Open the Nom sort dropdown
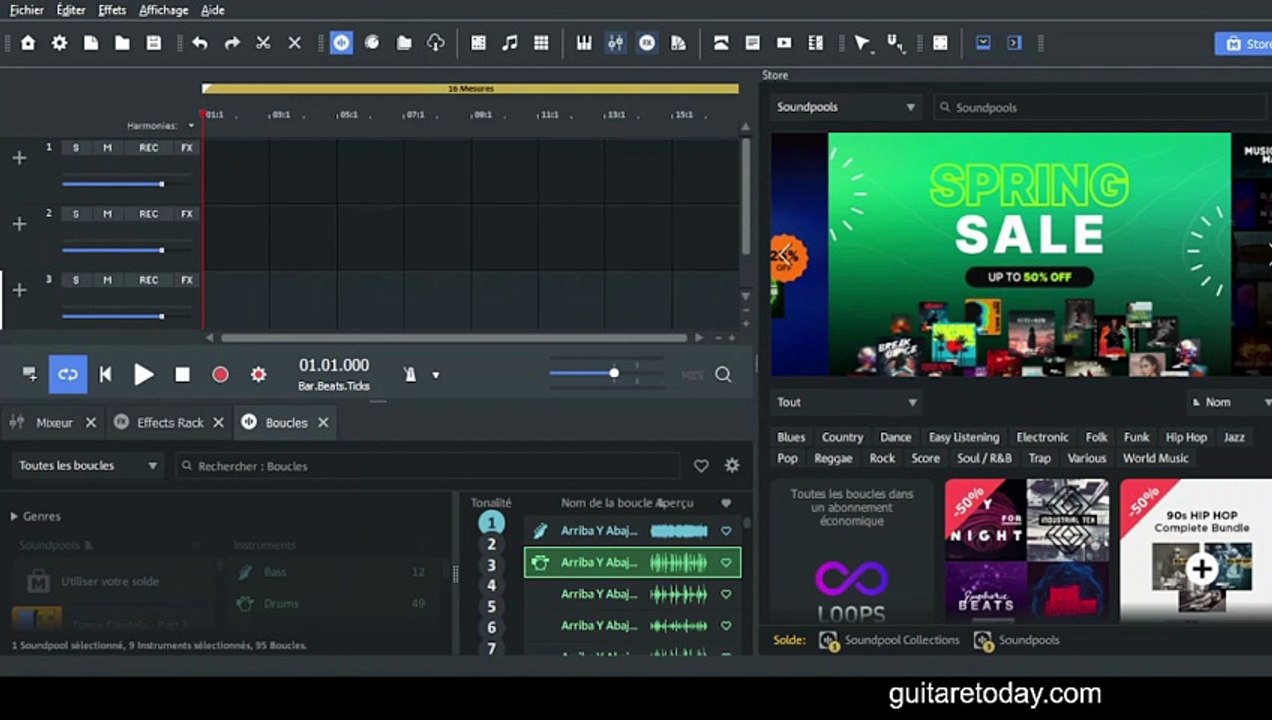The image size is (1272, 720). pos(1228,402)
